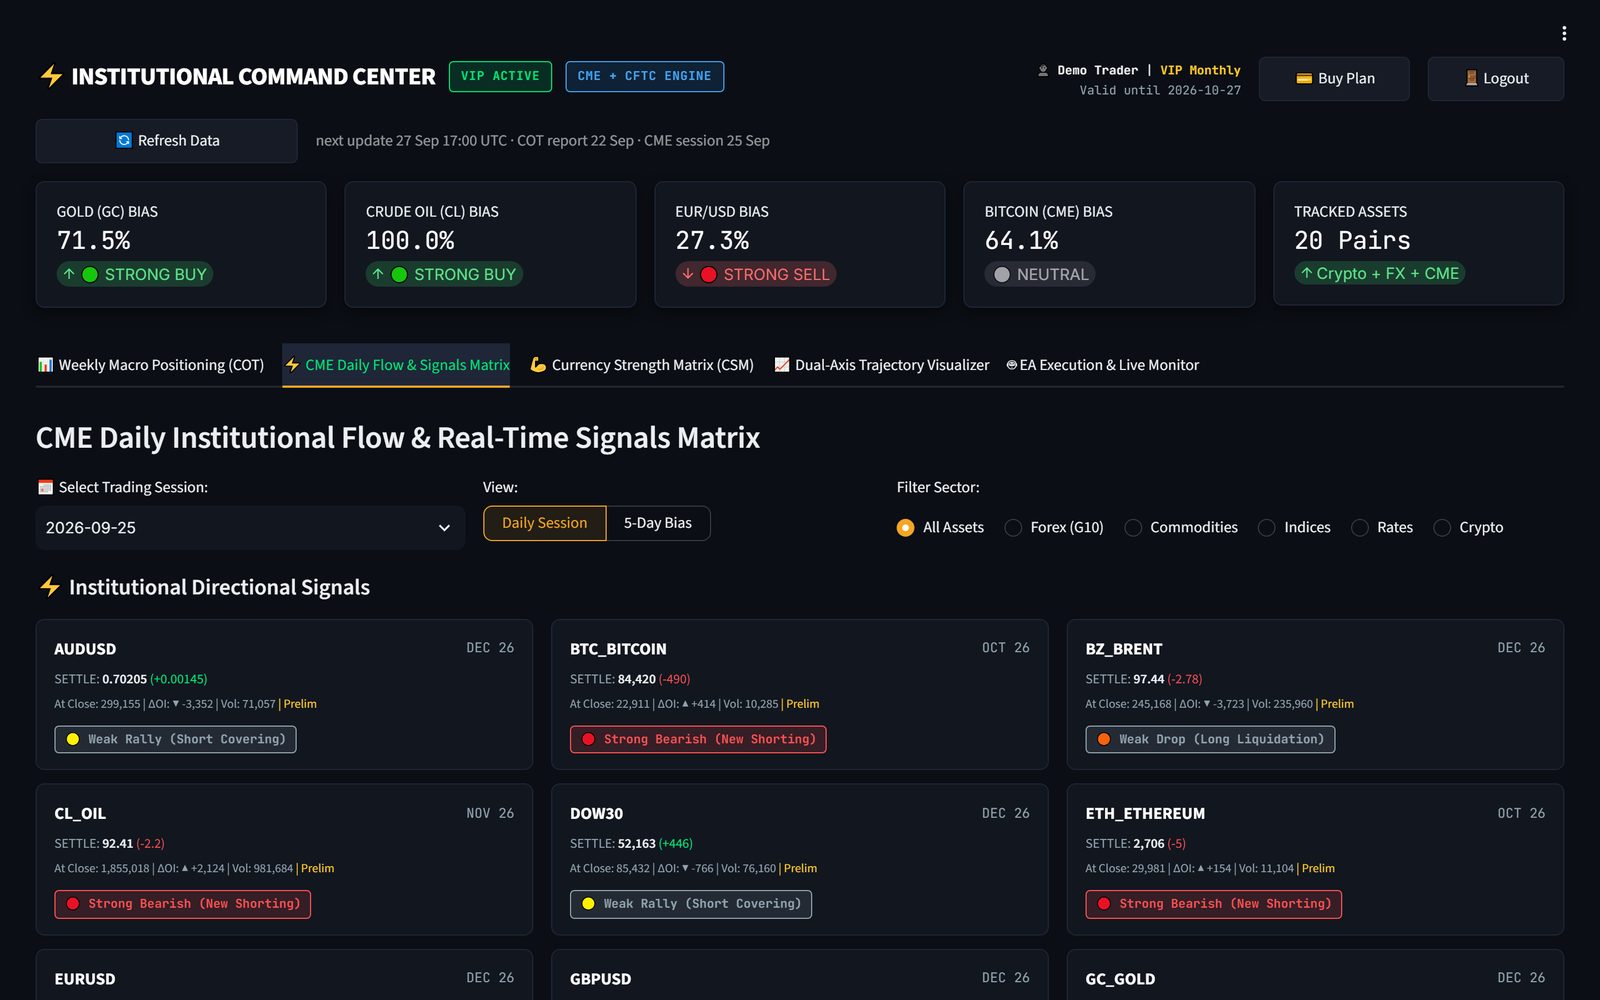Viewport: 1600px width, 1000px height.
Task: Click the door icon in Logout
Action: (x=1471, y=78)
